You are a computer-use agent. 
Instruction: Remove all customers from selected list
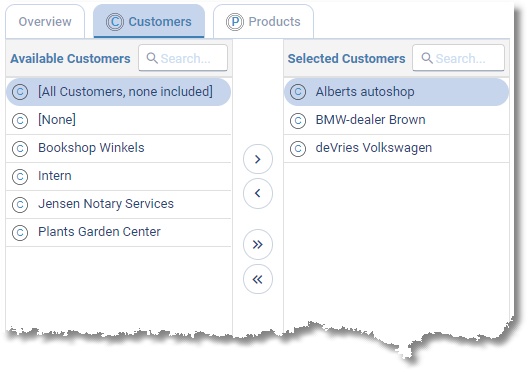pyautogui.click(x=258, y=279)
